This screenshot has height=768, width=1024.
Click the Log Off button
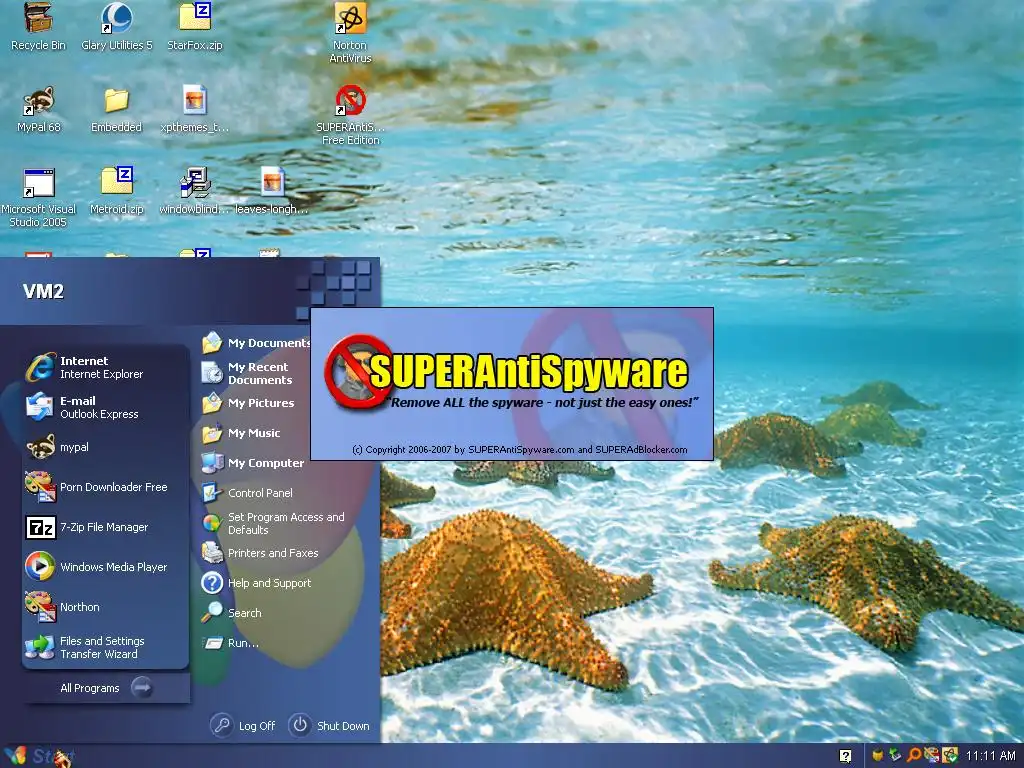[x=244, y=726]
